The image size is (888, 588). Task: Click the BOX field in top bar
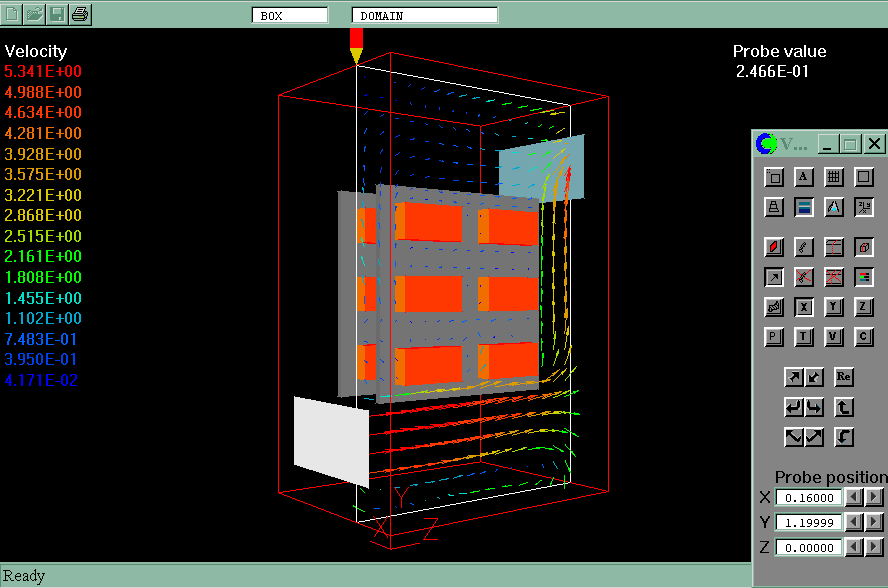click(289, 15)
